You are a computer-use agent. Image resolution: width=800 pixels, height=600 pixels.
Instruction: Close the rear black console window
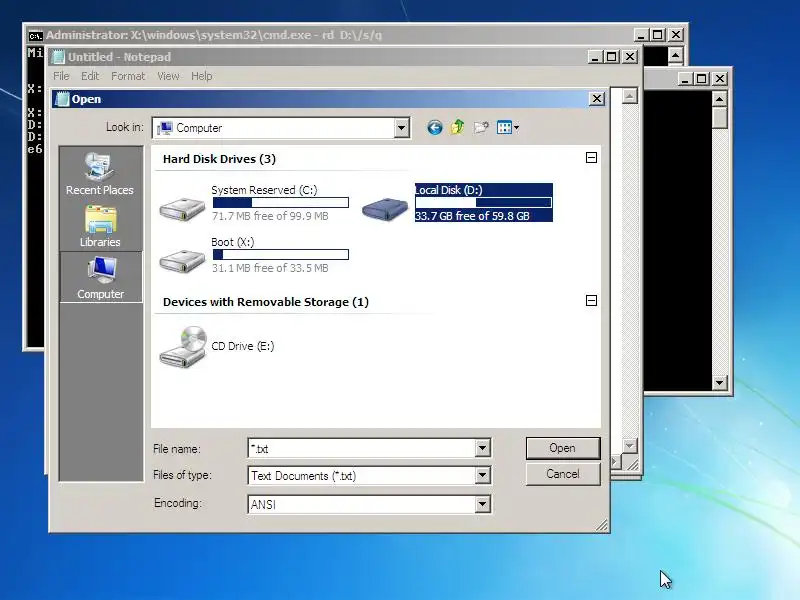coord(720,79)
